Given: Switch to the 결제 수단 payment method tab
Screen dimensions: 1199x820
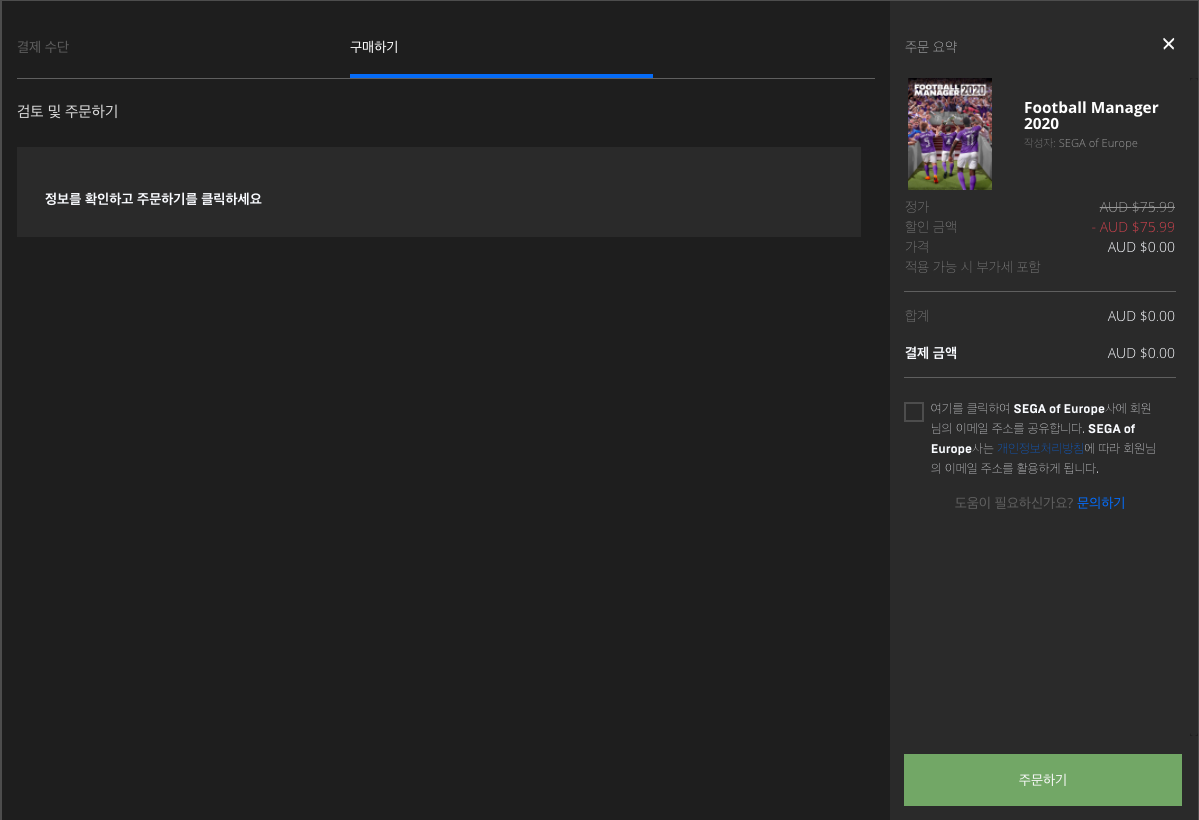Looking at the screenshot, I should coord(43,47).
